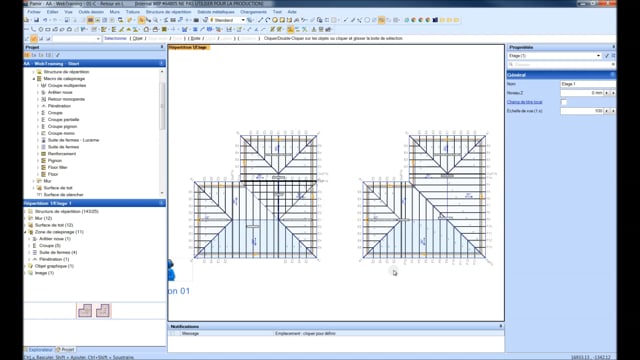Click the dark navy square icon in top toolbar

click(x=435, y=20)
